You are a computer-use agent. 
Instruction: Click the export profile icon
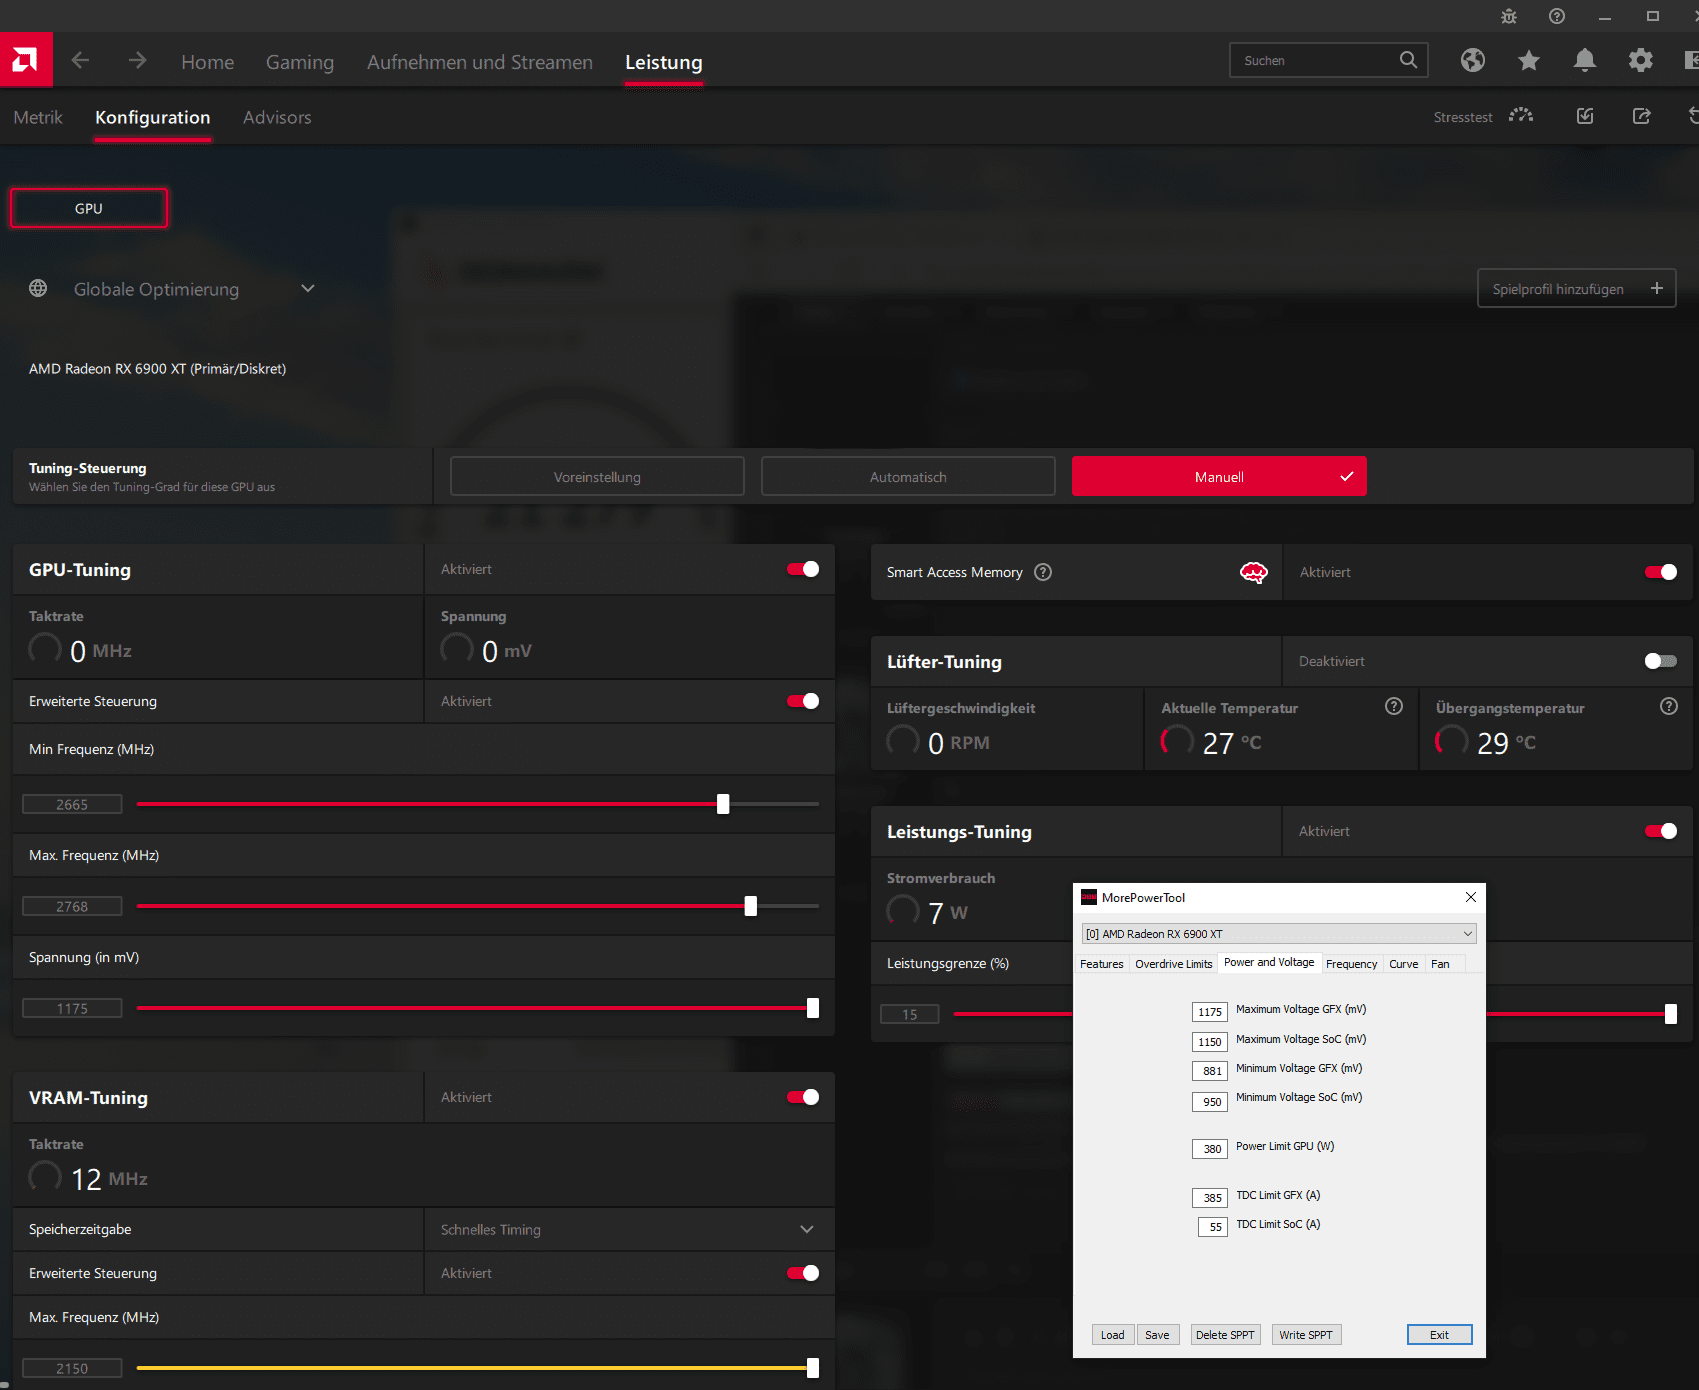click(1641, 116)
